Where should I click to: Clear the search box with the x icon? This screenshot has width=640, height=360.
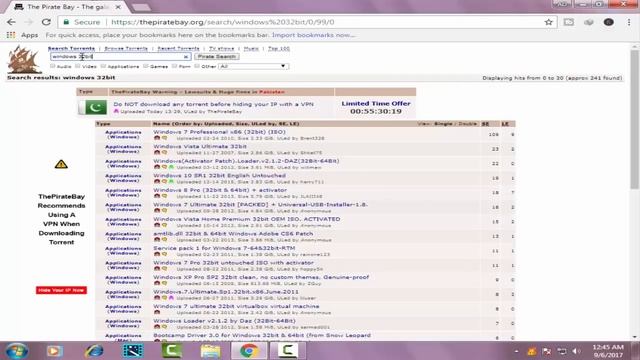[x=186, y=57]
